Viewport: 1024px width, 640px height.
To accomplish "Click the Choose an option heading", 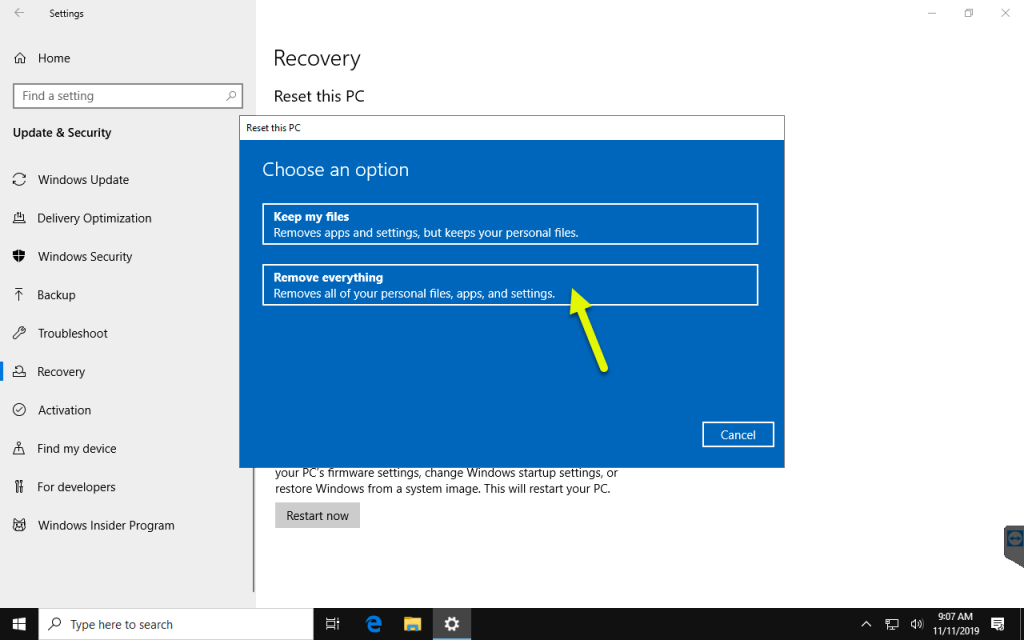I will tap(336, 170).
